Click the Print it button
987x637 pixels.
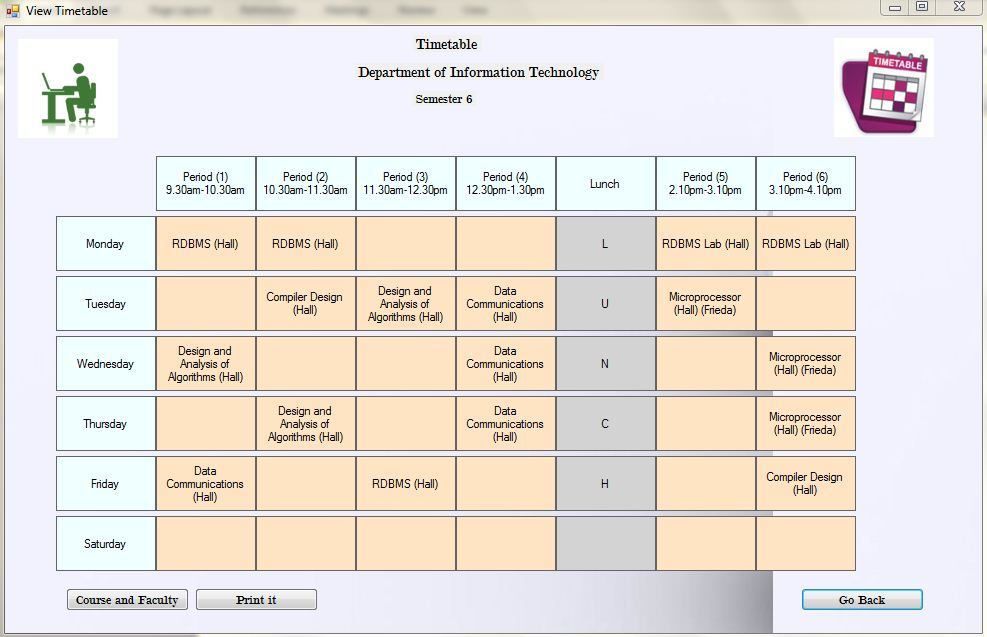(256, 600)
